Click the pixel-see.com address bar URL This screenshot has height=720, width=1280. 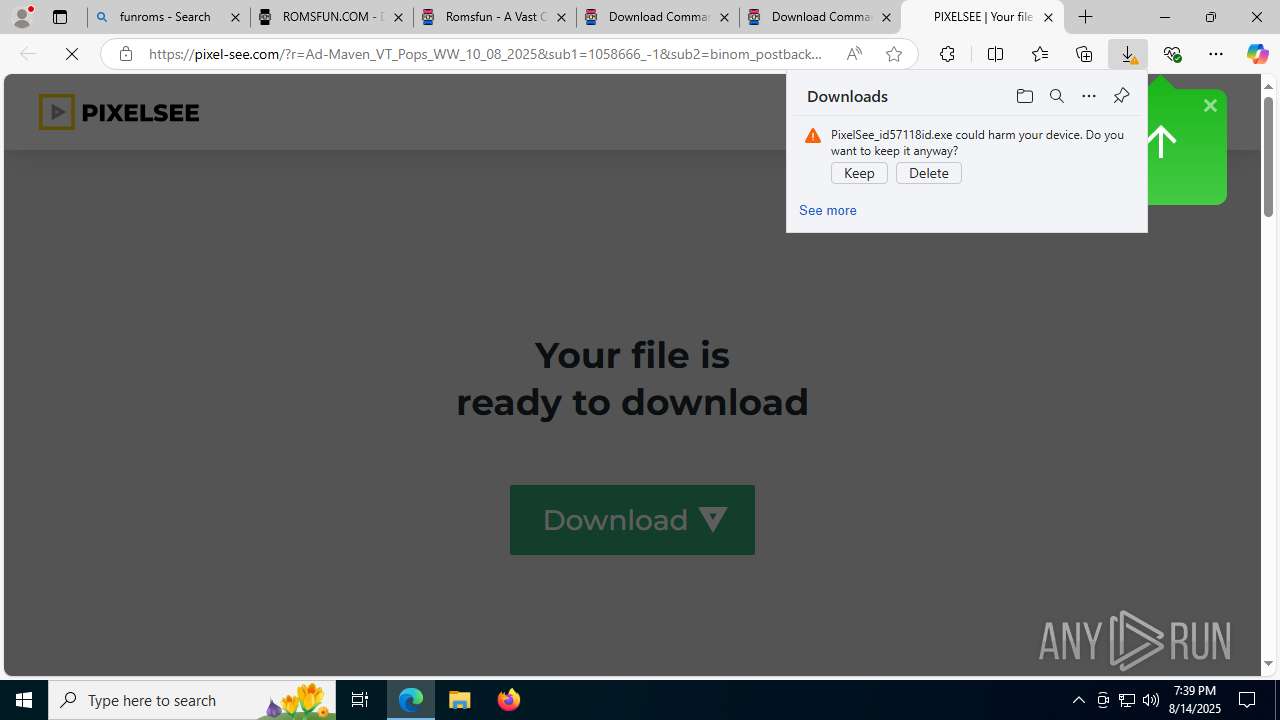pyautogui.click(x=485, y=54)
